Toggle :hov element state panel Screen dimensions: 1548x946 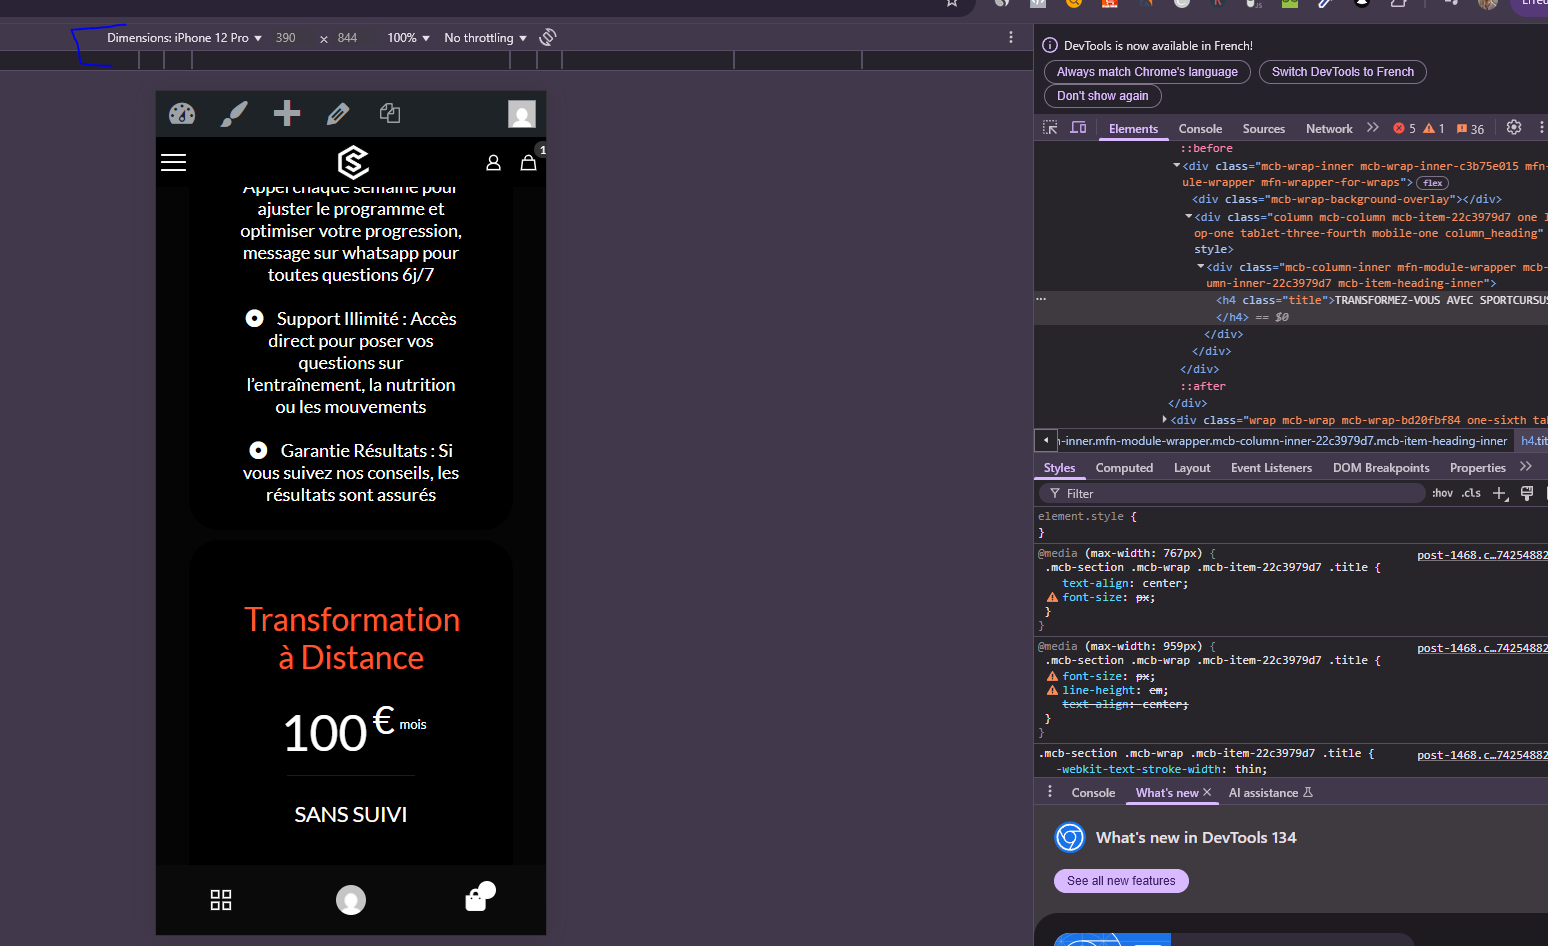click(x=1442, y=493)
